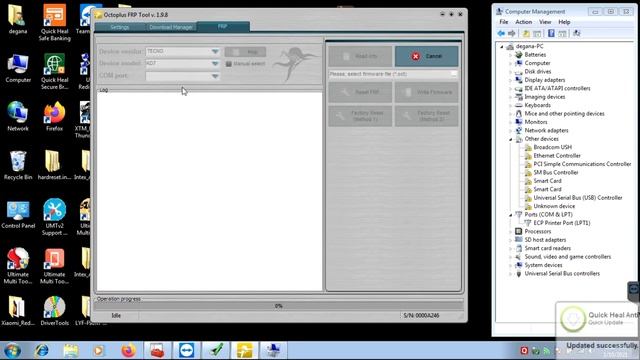This screenshot has height=360, width=640.
Task: Click Scan for hardware changes toolbar icon
Action: pos(577,33)
